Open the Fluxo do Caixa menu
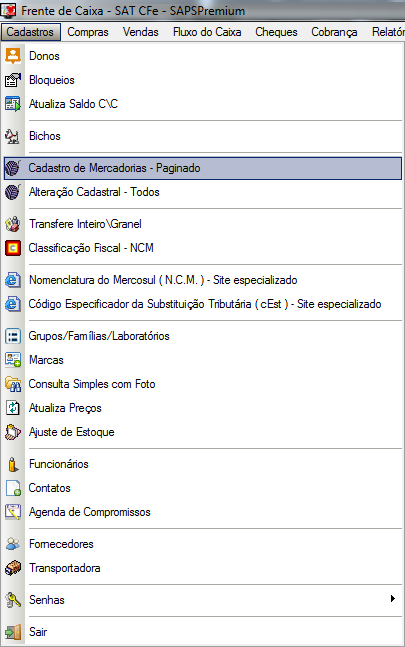 point(207,32)
